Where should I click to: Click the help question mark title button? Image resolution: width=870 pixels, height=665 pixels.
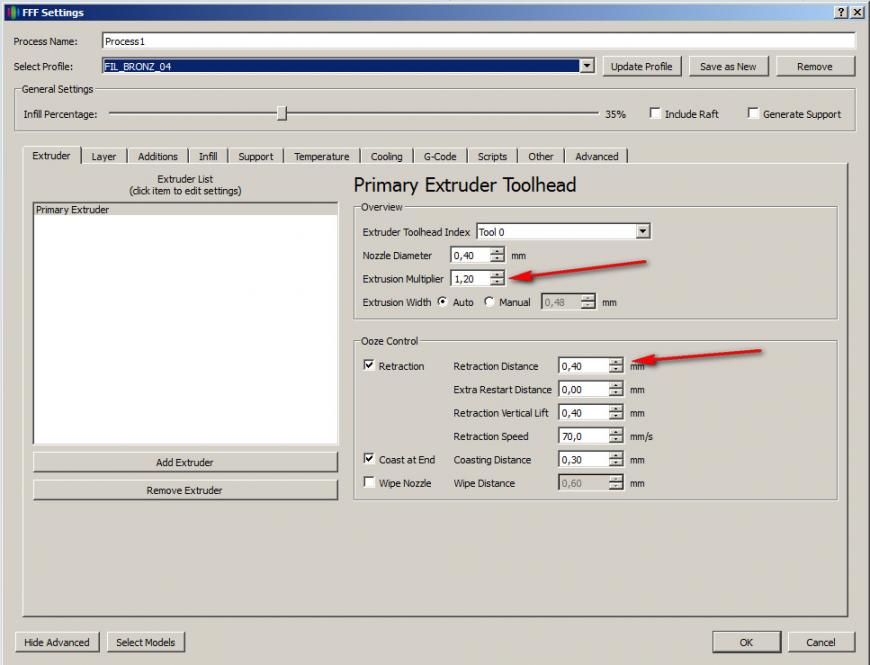point(841,12)
